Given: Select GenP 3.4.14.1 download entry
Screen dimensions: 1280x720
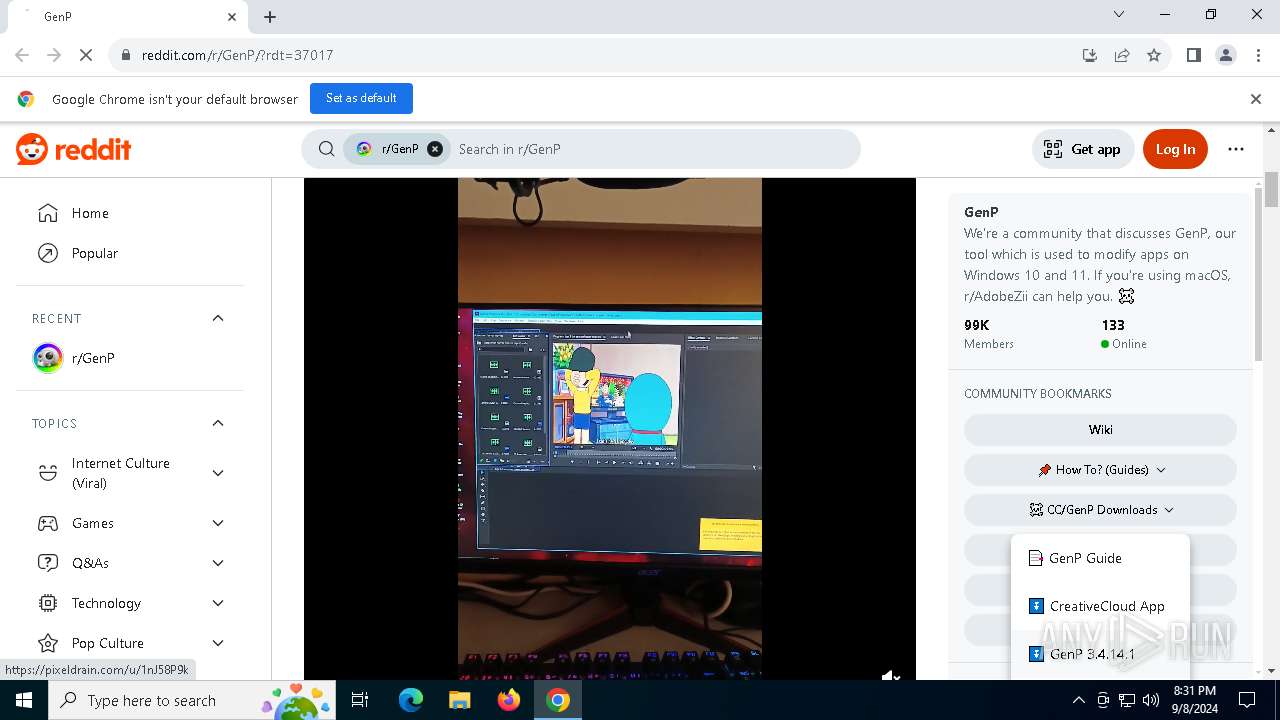Looking at the screenshot, I should pos(1100,654).
